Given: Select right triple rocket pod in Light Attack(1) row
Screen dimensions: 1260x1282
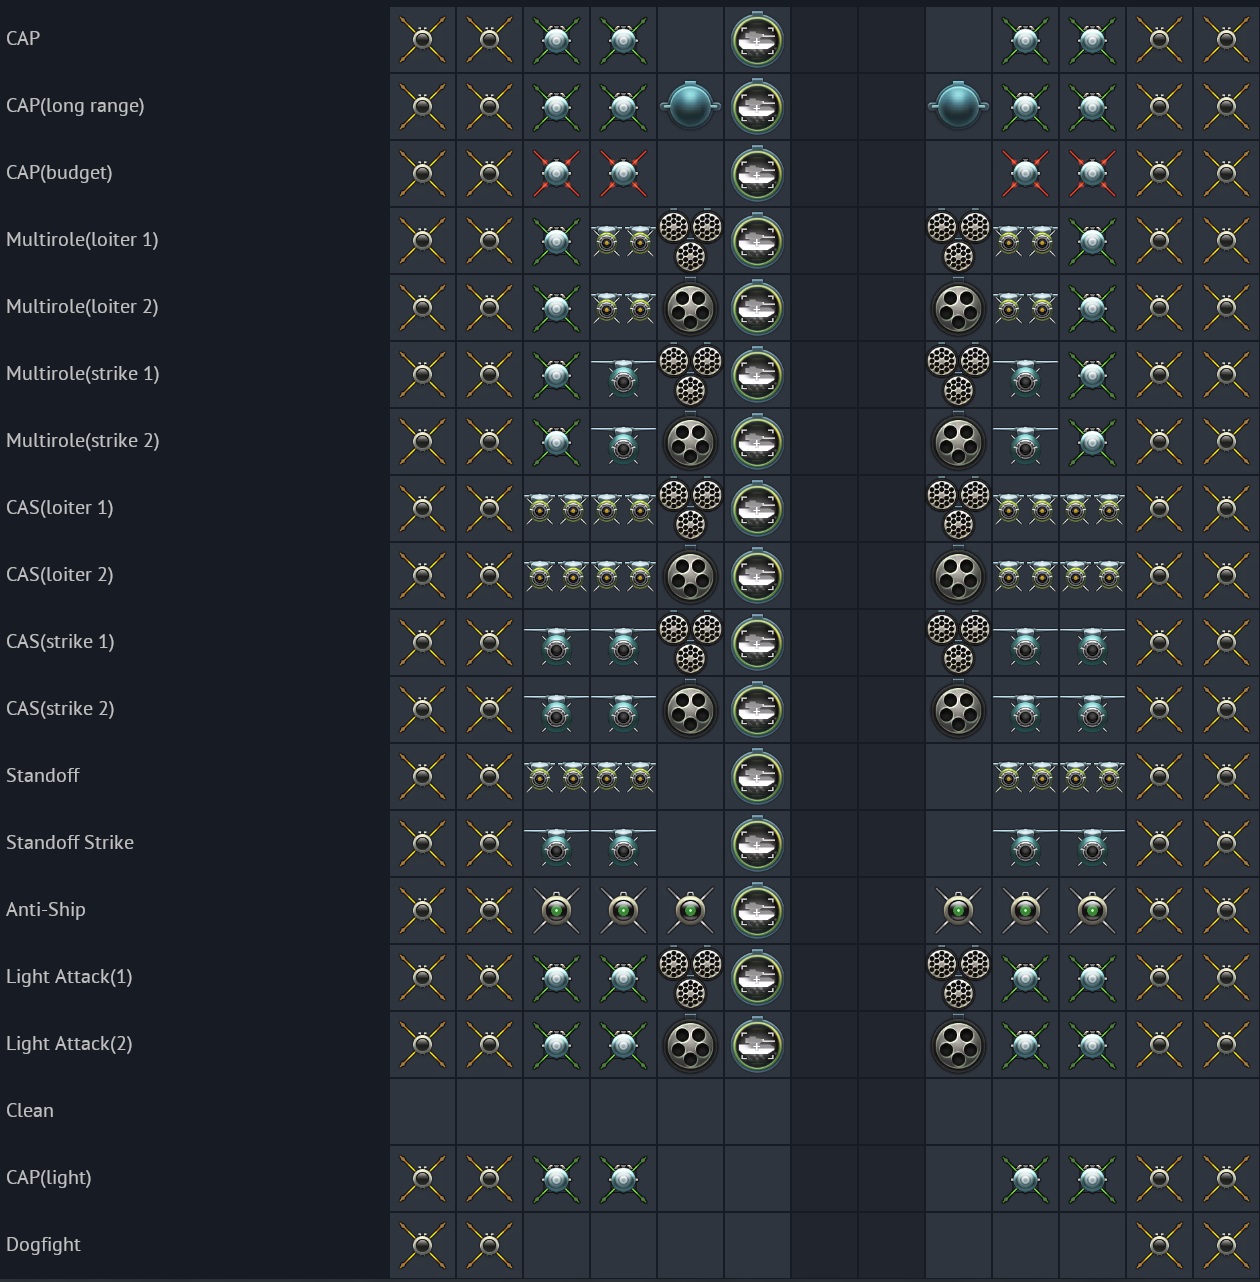Looking at the screenshot, I should (x=958, y=977).
